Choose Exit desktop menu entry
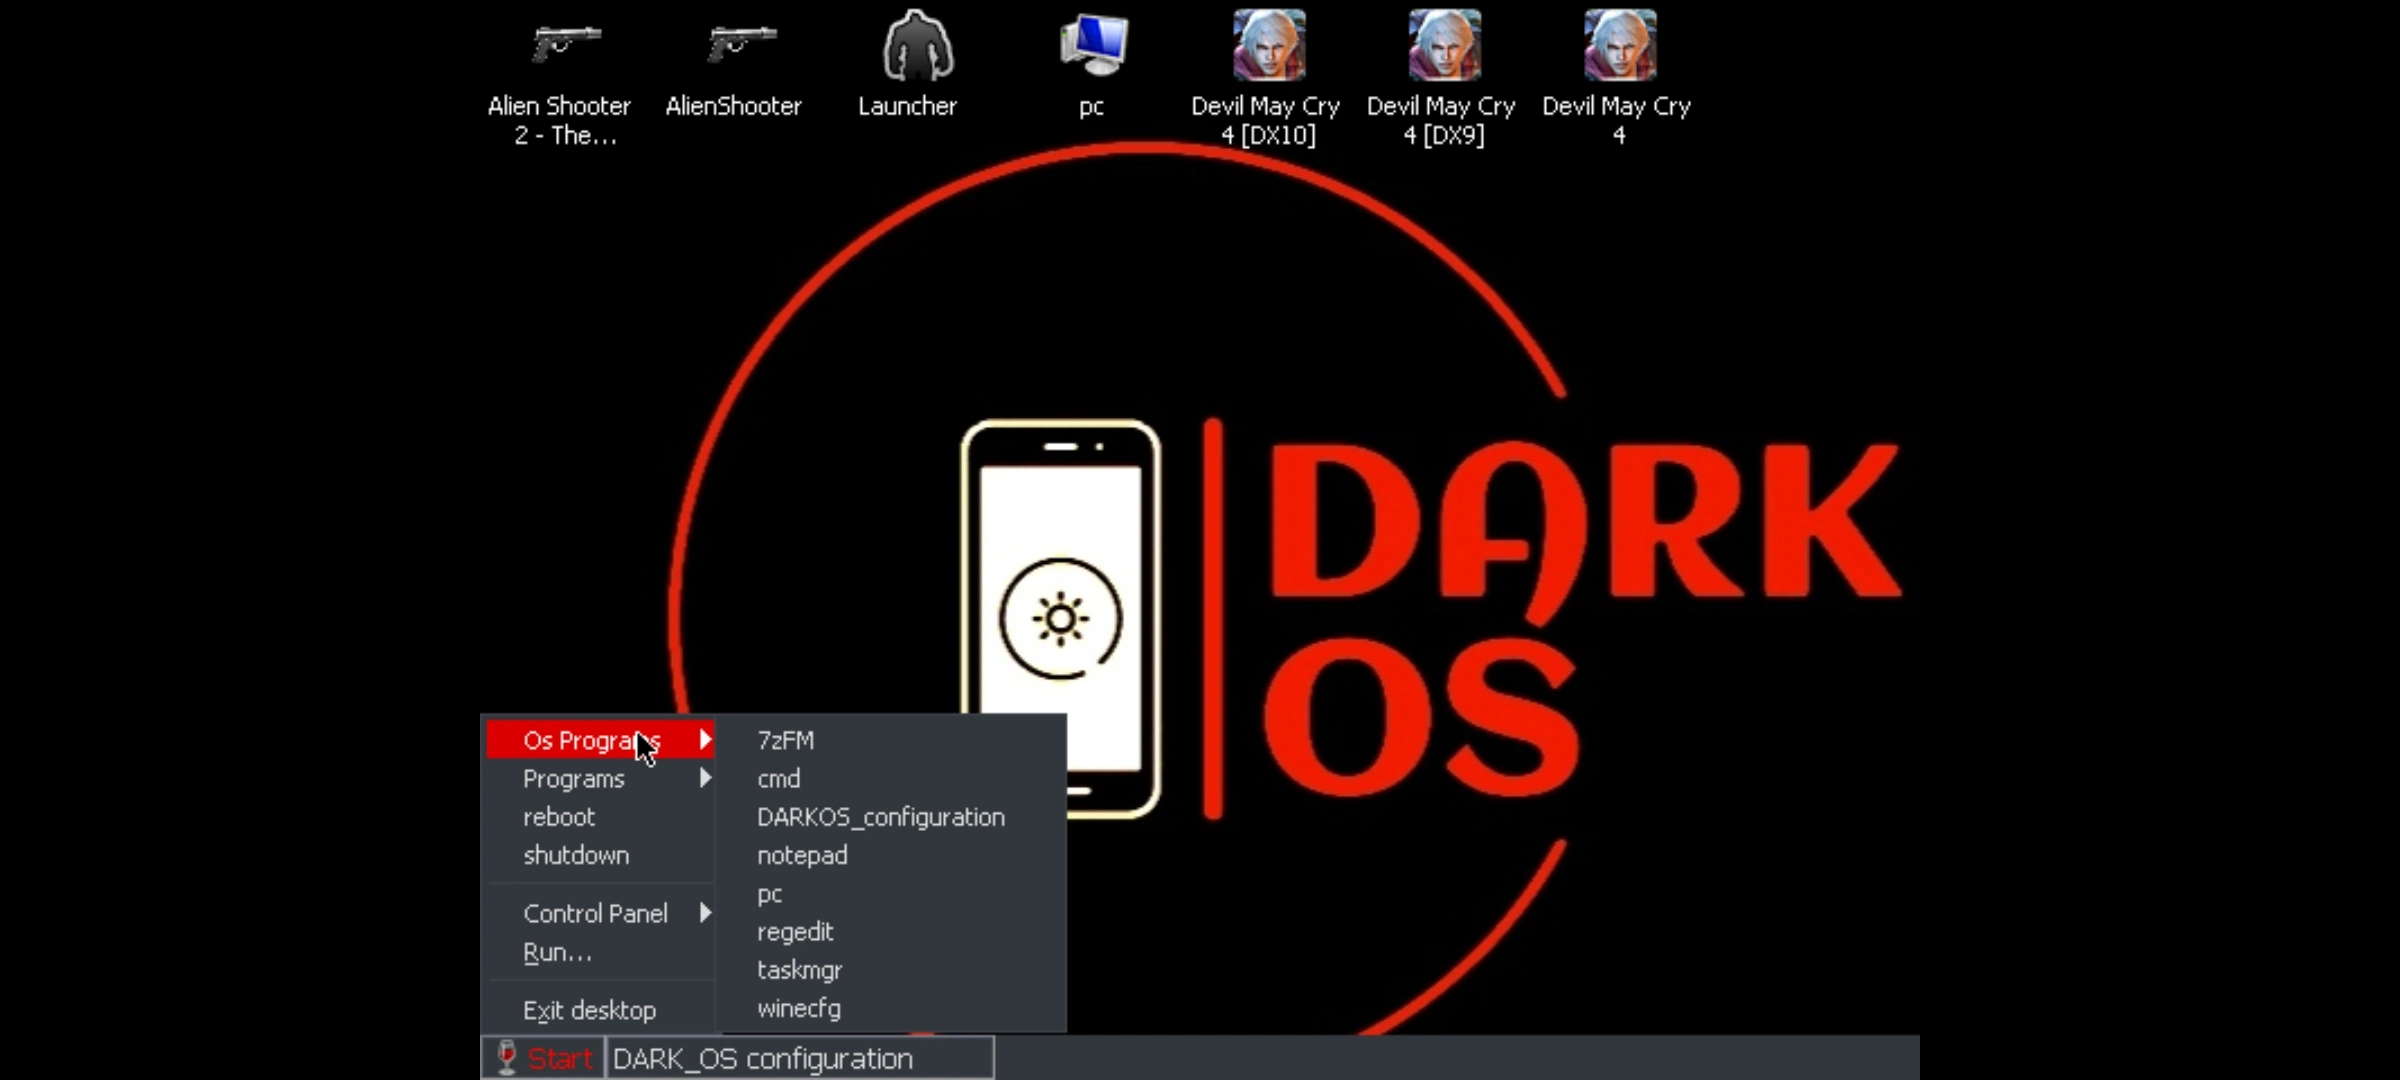2400x1080 pixels. pos(600,1010)
